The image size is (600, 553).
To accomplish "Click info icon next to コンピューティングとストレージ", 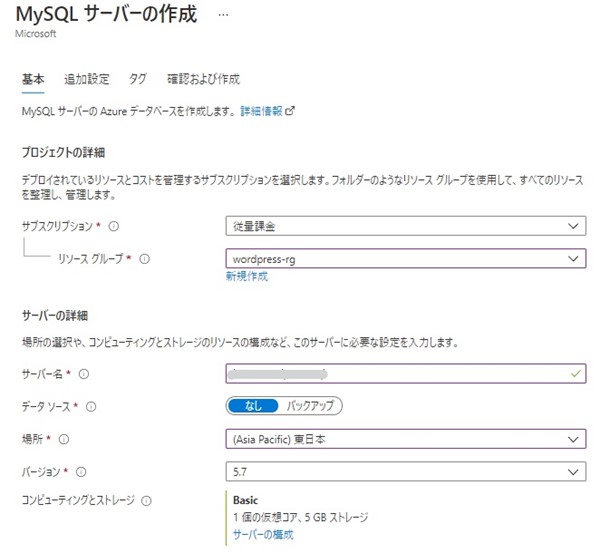I will click(x=147, y=501).
